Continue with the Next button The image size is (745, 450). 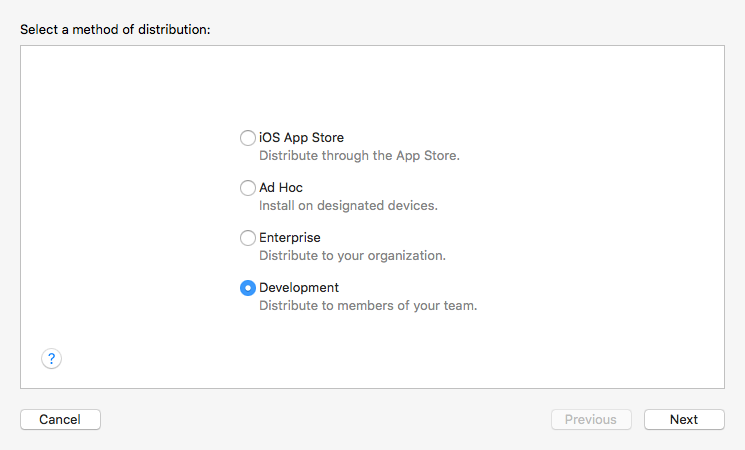pyautogui.click(x=684, y=420)
